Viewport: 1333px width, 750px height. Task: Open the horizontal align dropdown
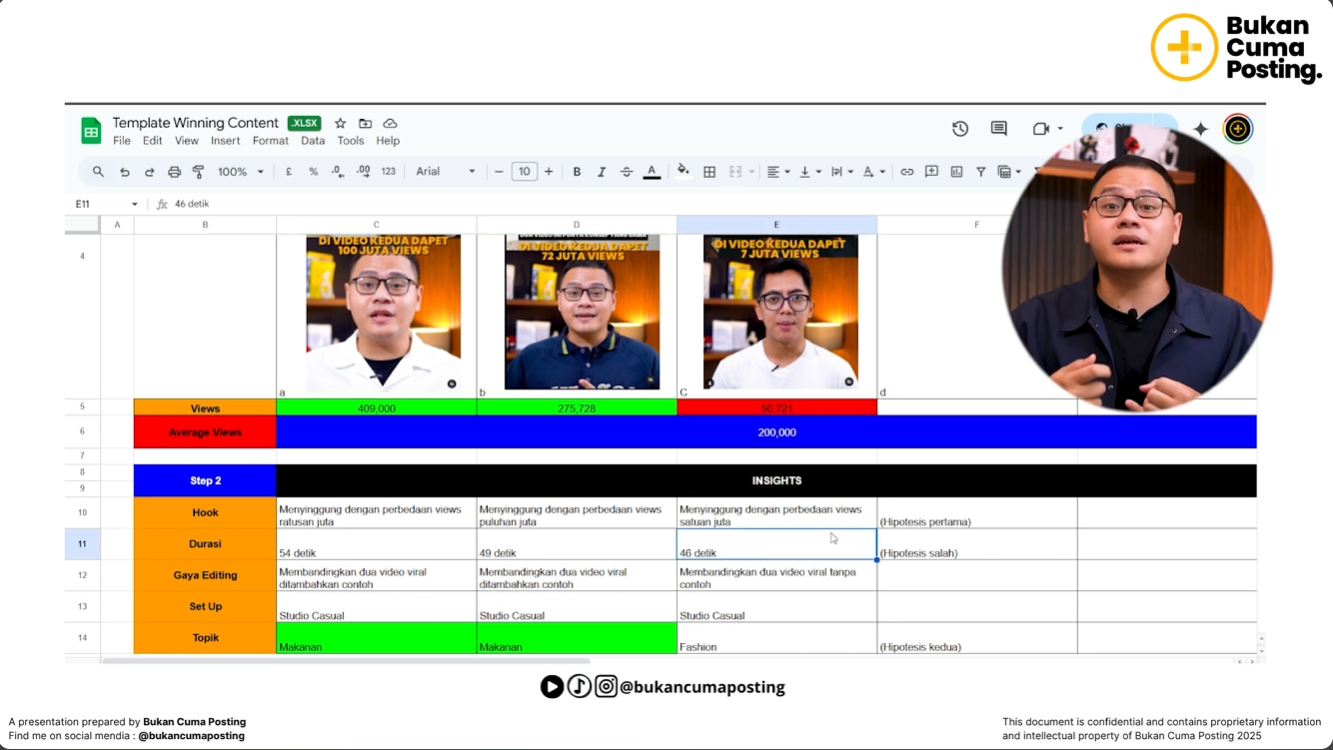pyautogui.click(x=778, y=172)
